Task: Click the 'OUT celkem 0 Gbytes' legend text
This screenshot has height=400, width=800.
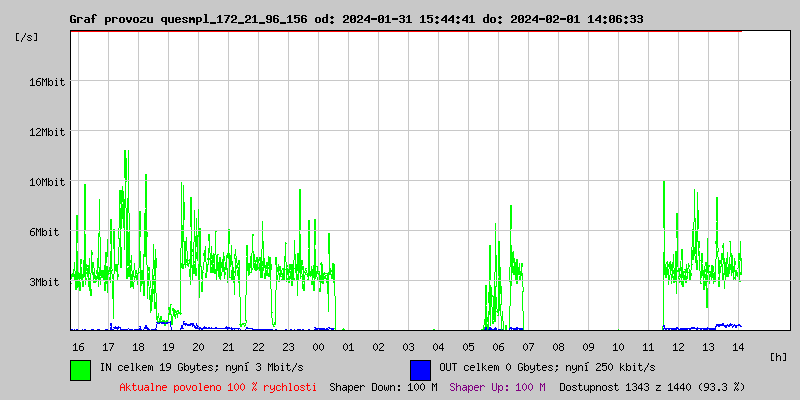Action: click(x=547, y=367)
